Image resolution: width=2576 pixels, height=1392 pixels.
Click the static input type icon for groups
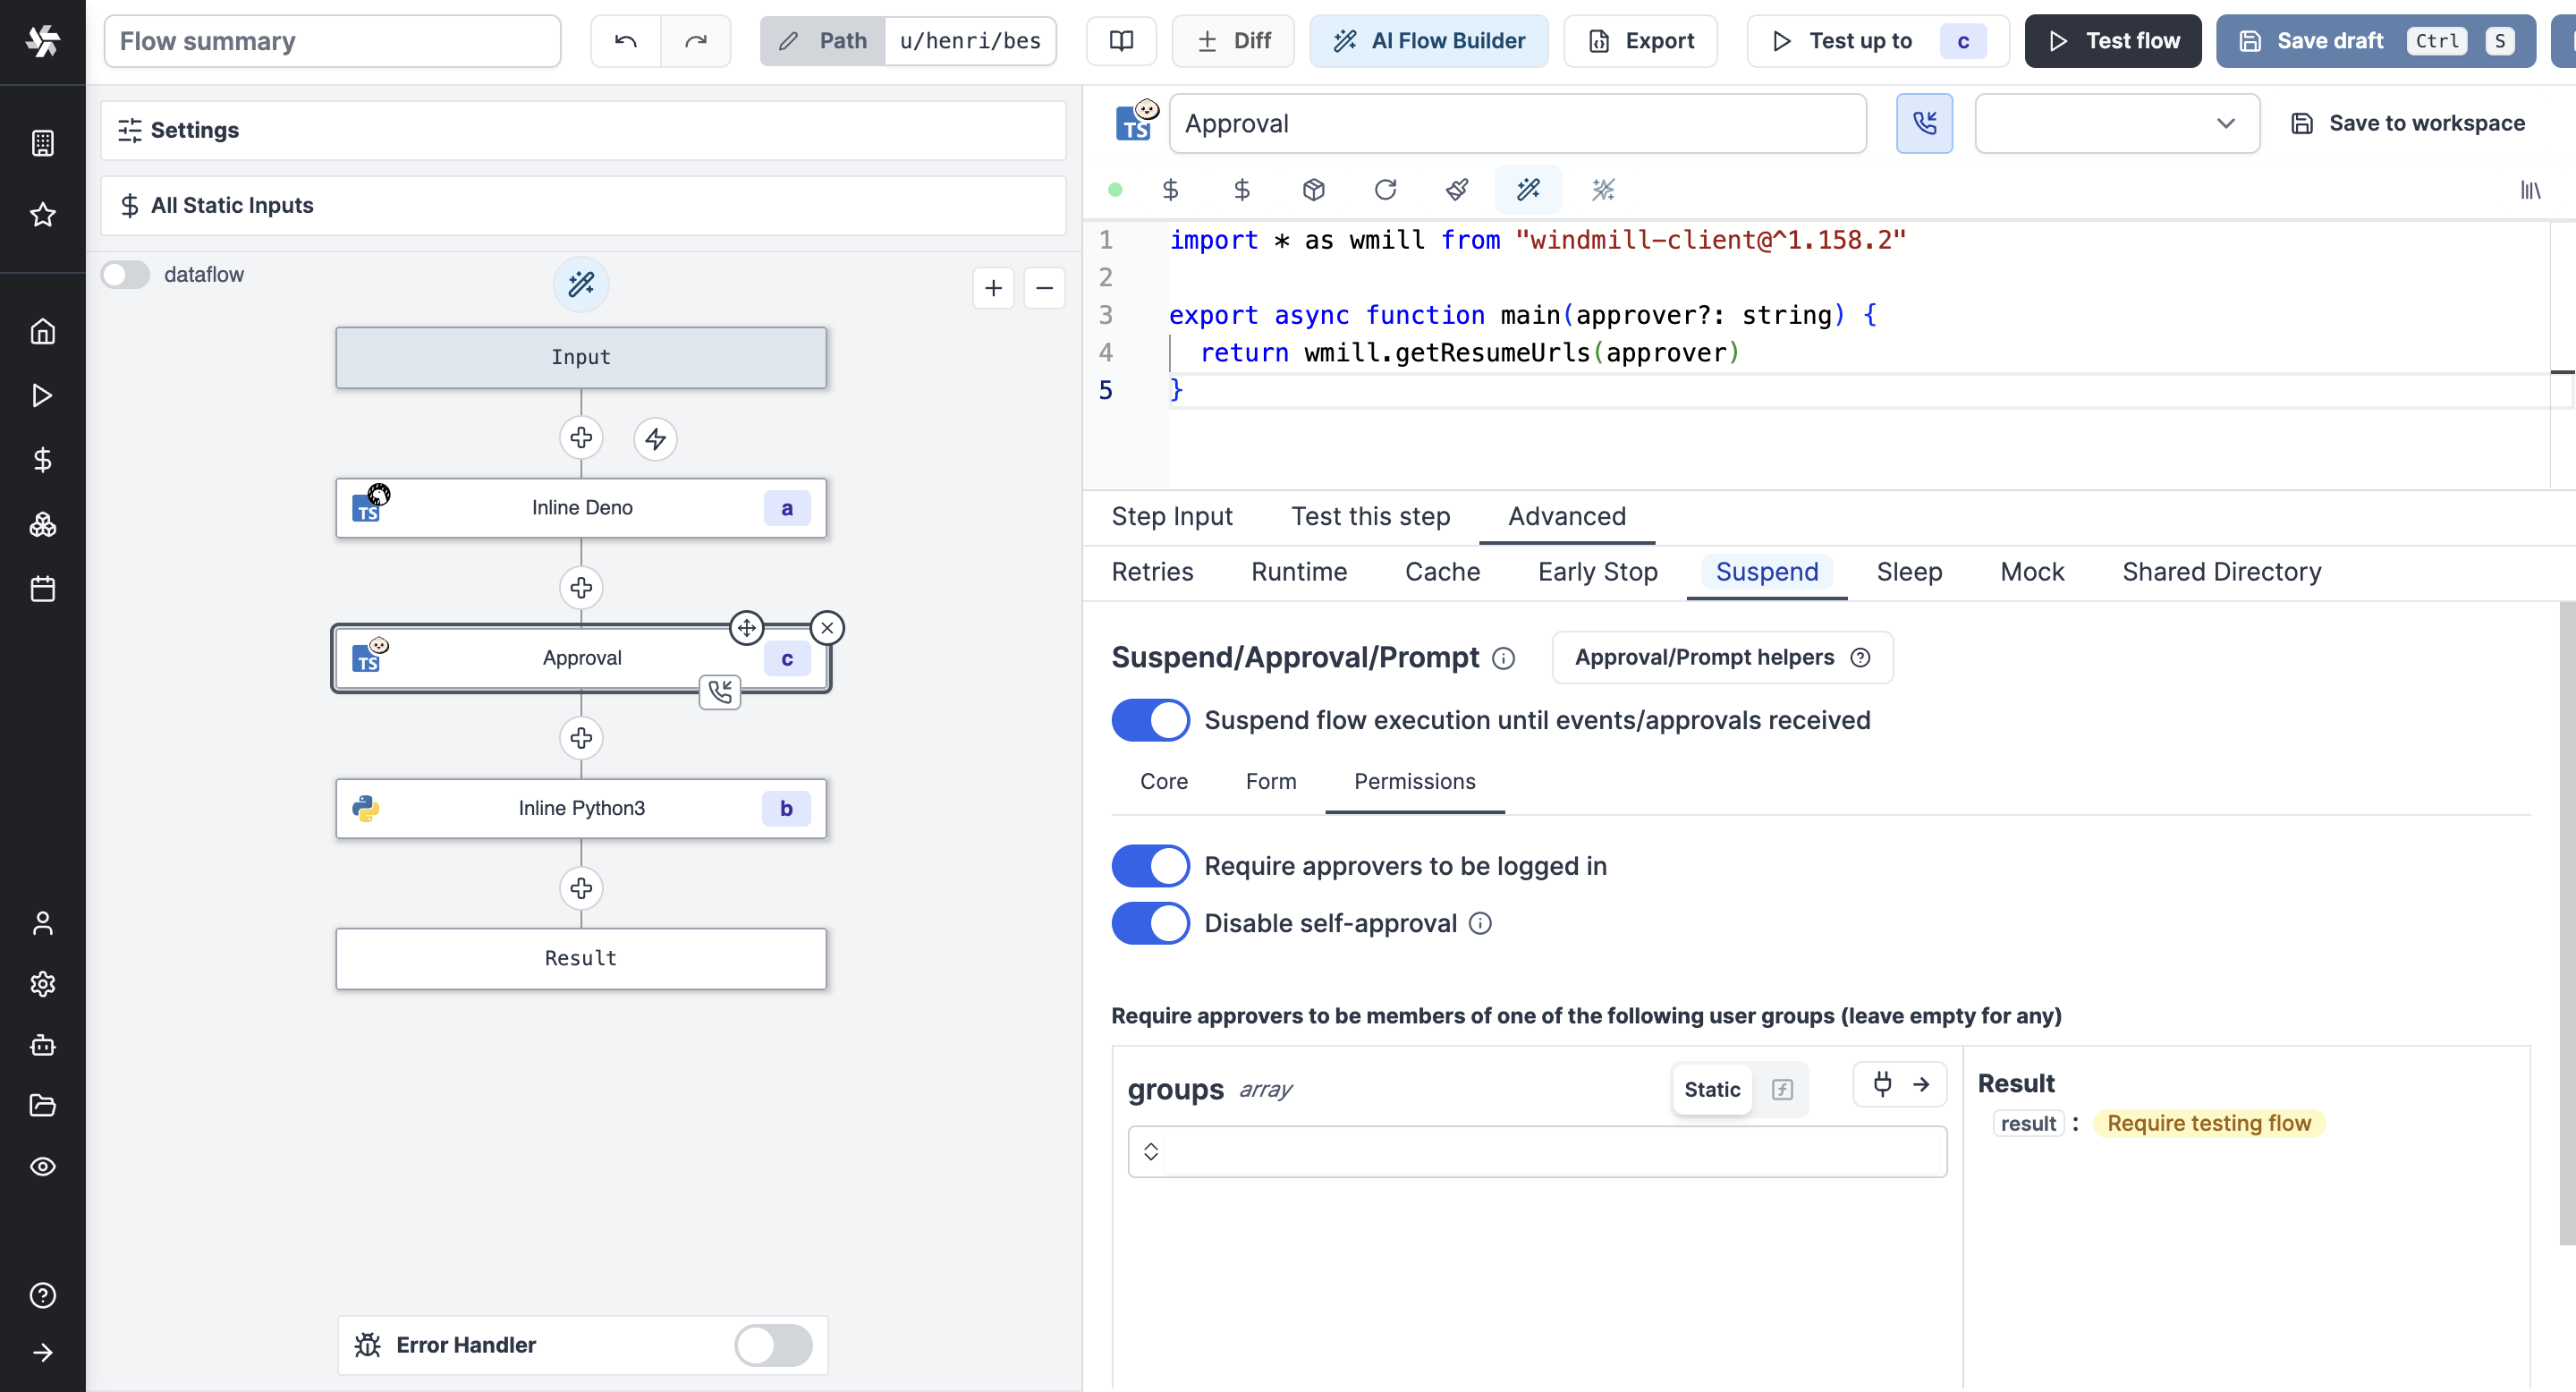[x=1712, y=1089]
